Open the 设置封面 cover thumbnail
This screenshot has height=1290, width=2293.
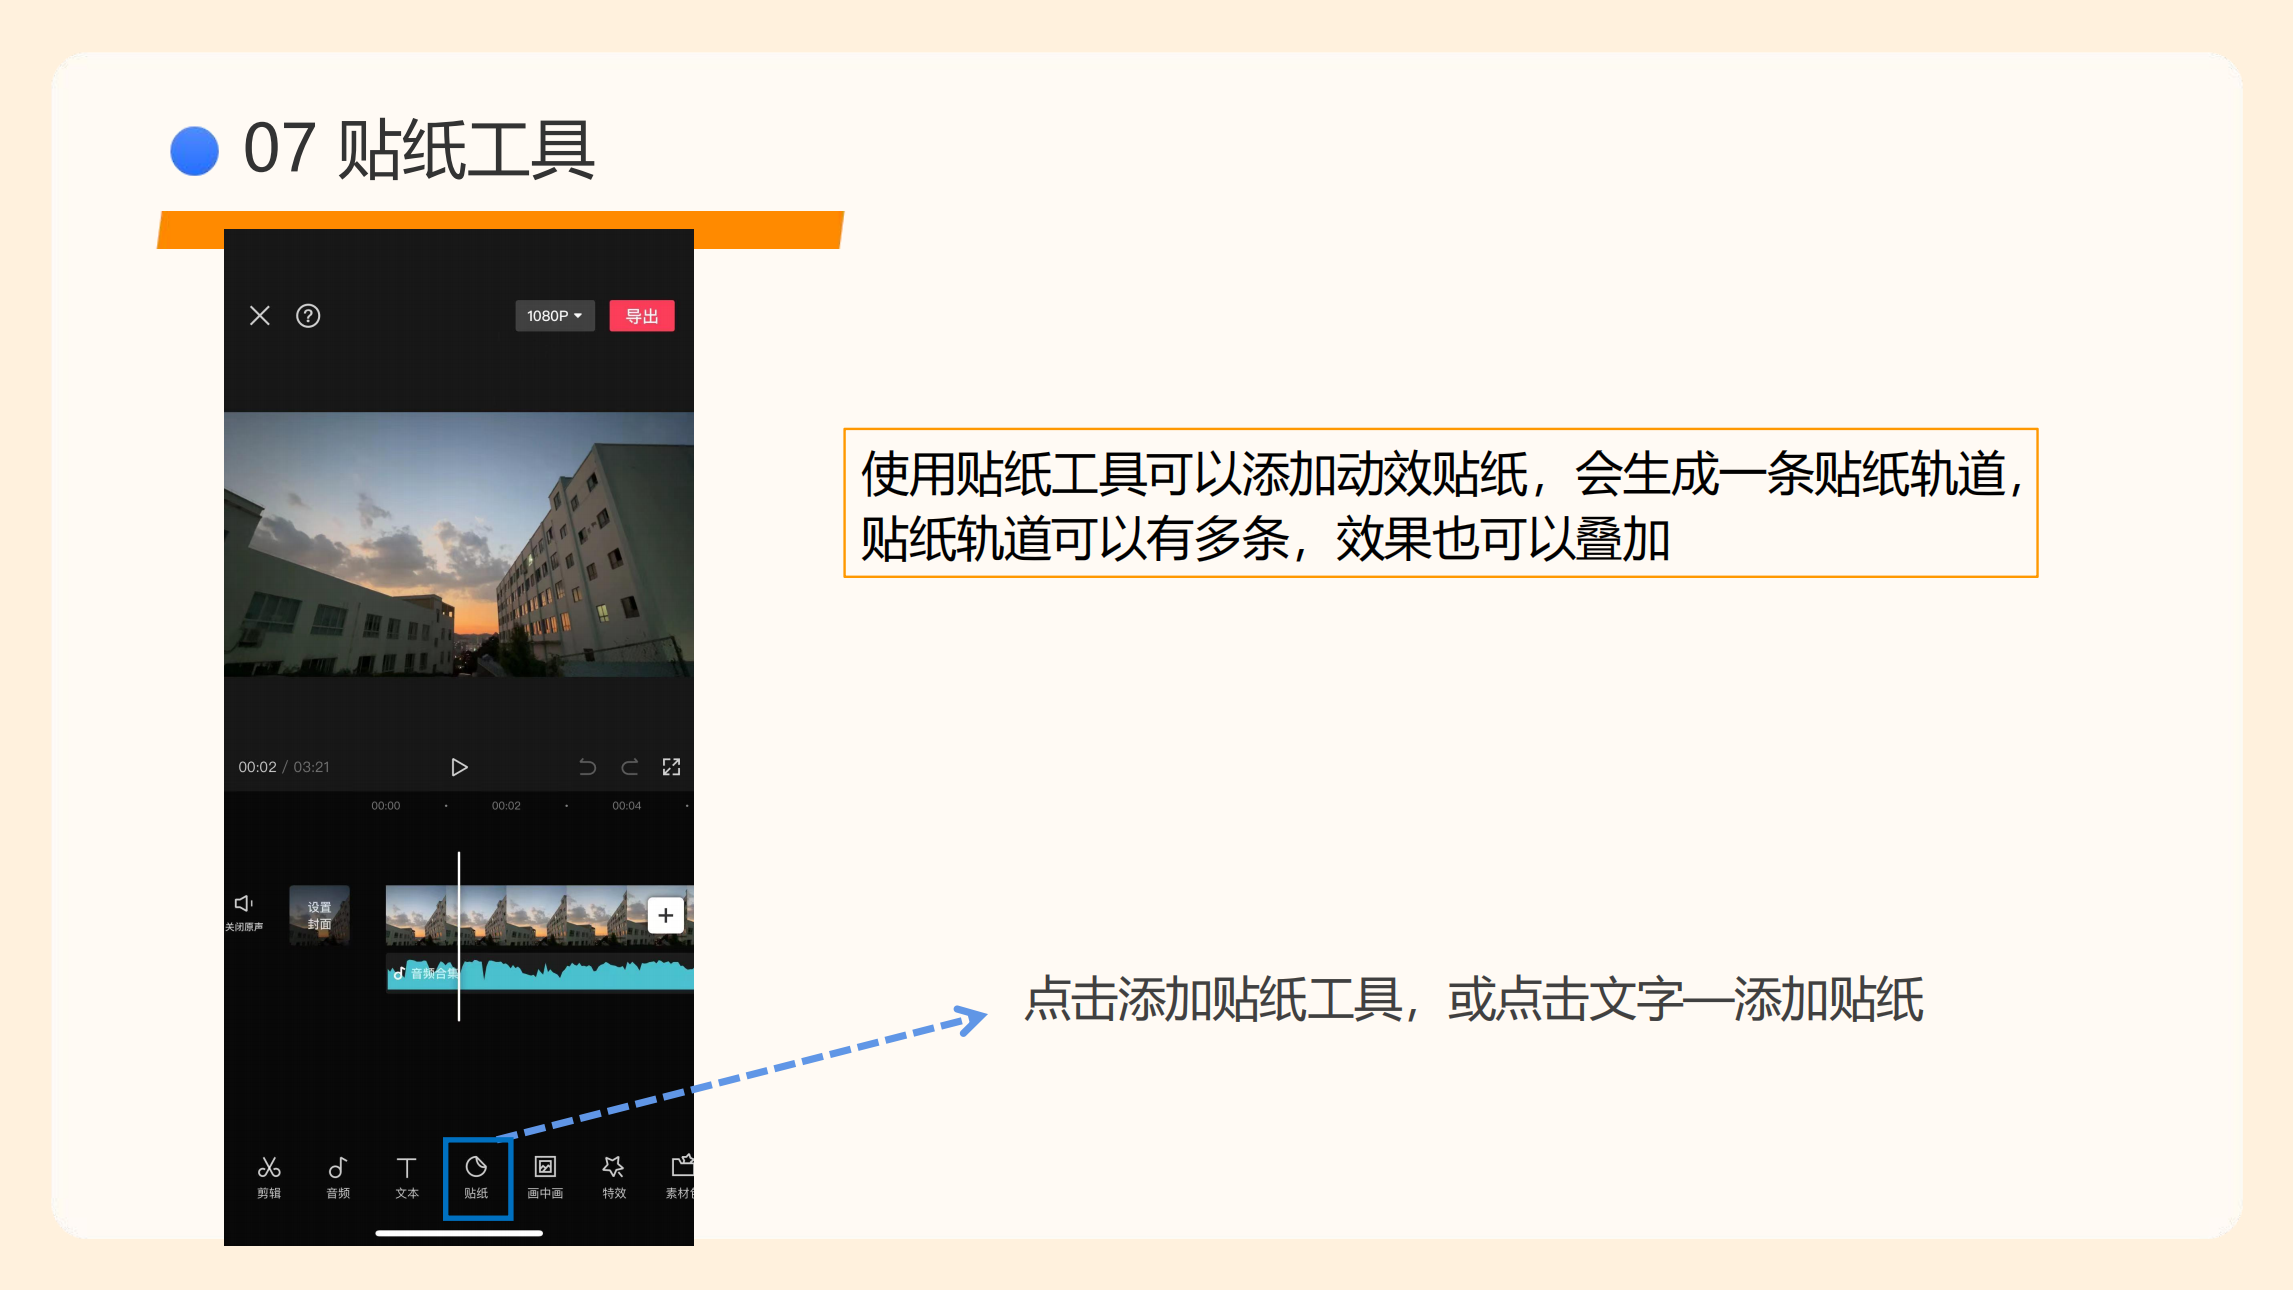(320, 915)
